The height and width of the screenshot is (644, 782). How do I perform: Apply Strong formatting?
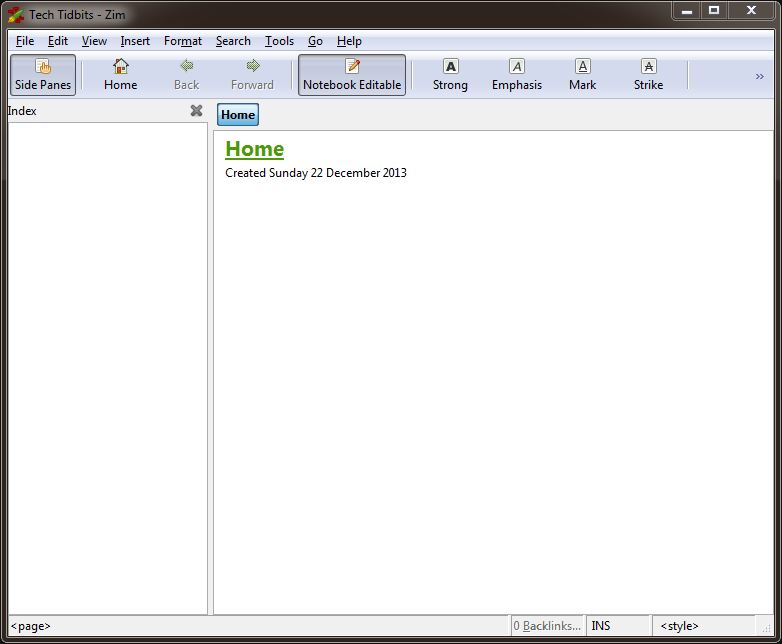coord(450,75)
